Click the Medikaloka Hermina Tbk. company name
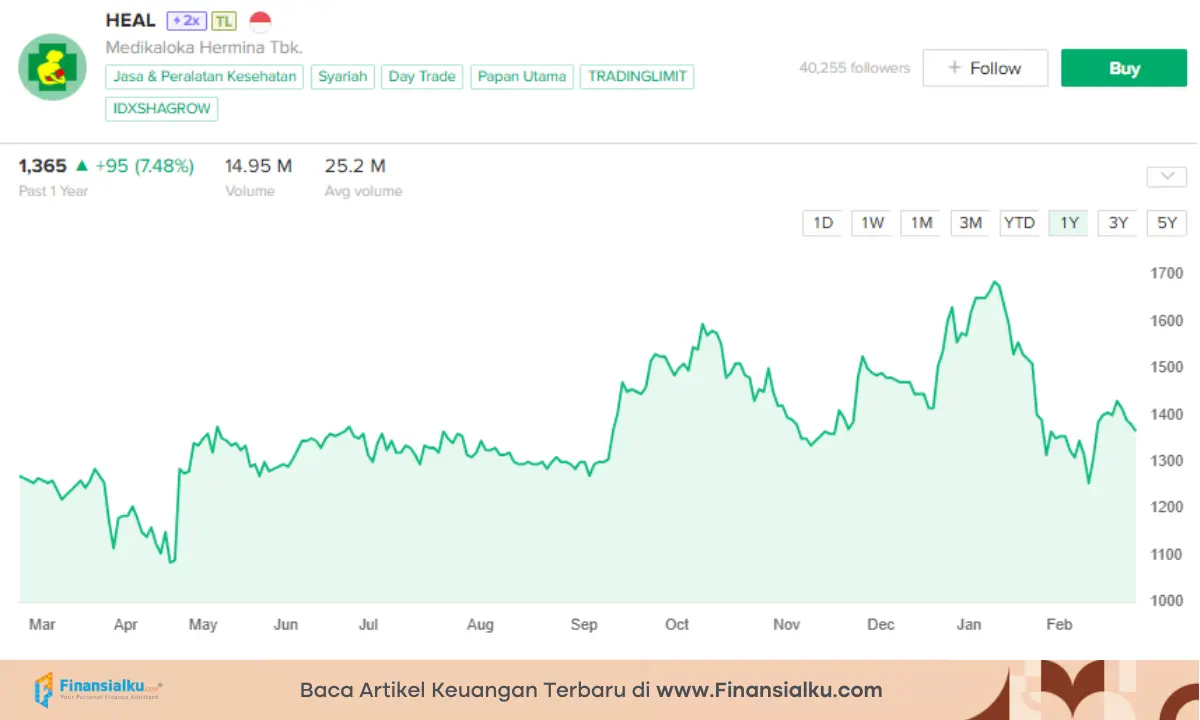The width and height of the screenshot is (1200, 720). (204, 47)
